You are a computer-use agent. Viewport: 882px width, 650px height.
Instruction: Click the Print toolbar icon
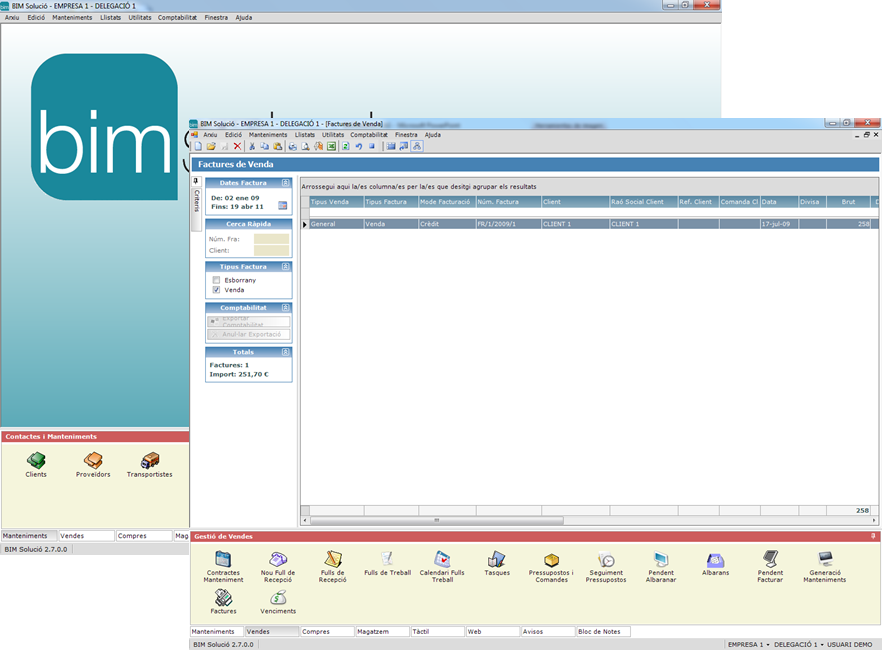pyautogui.click(x=292, y=146)
